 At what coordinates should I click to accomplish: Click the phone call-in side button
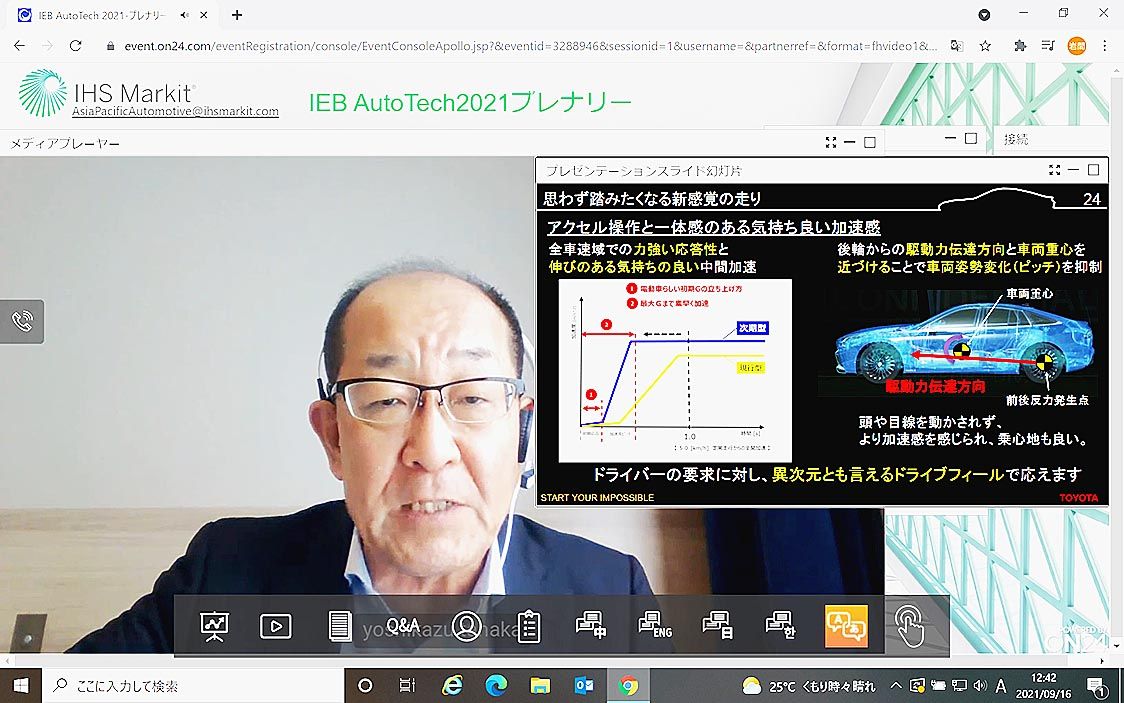point(22,321)
